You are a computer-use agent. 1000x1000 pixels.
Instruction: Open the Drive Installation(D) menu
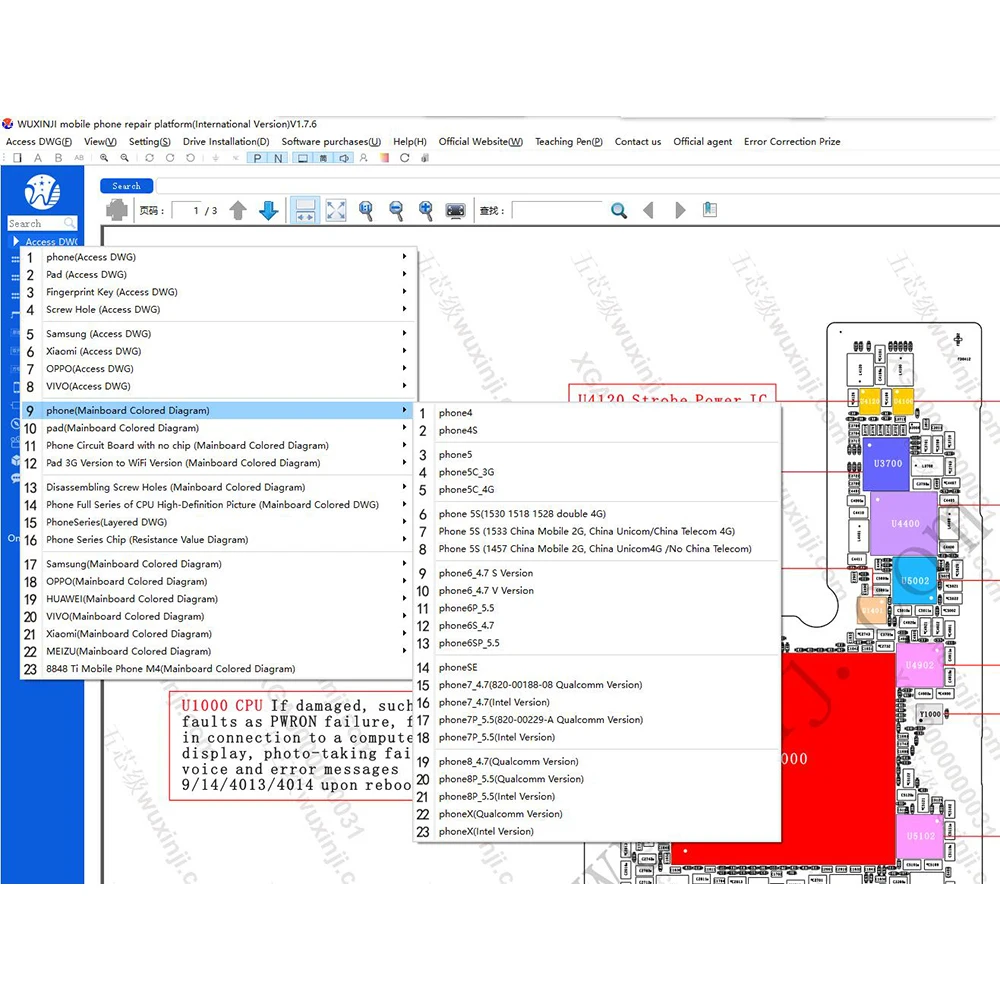226,142
